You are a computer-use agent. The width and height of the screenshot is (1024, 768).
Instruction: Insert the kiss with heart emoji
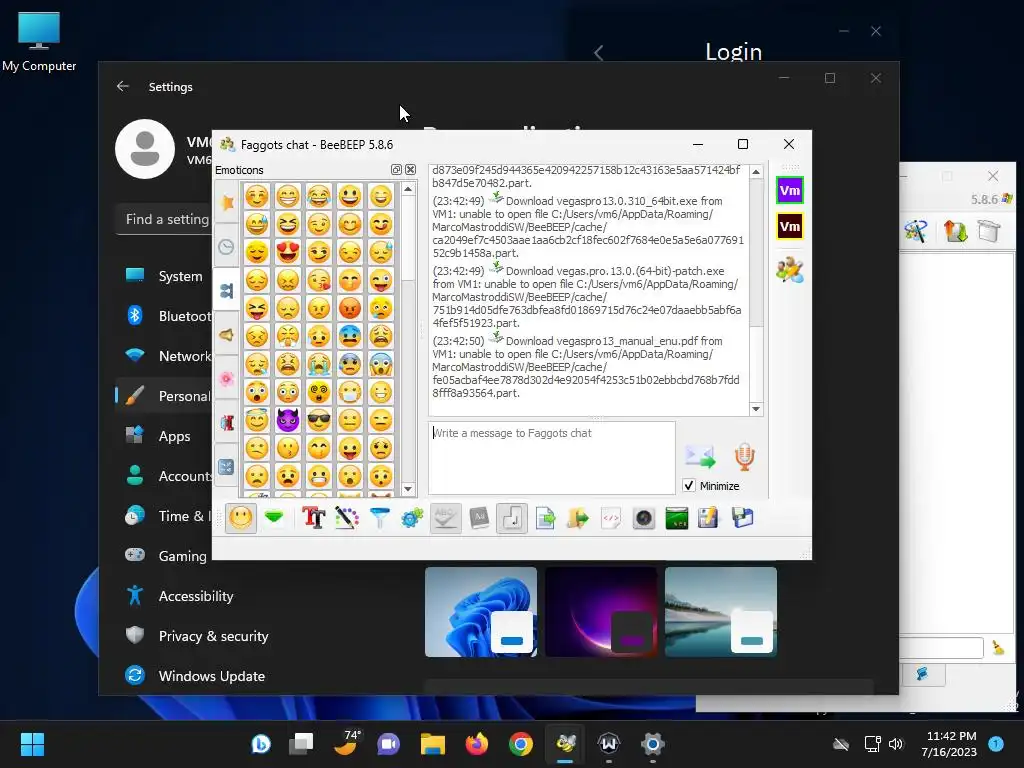point(319,280)
